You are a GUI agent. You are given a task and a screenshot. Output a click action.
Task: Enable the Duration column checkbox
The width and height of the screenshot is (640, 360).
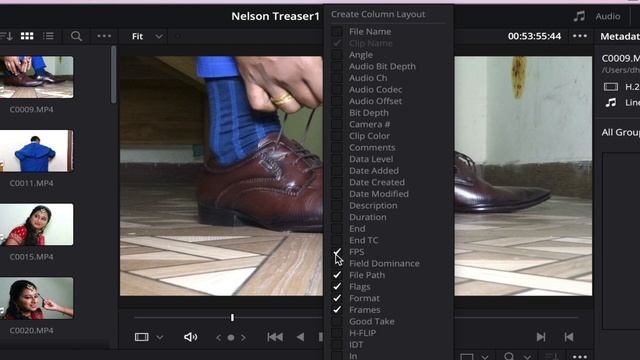pos(337,217)
